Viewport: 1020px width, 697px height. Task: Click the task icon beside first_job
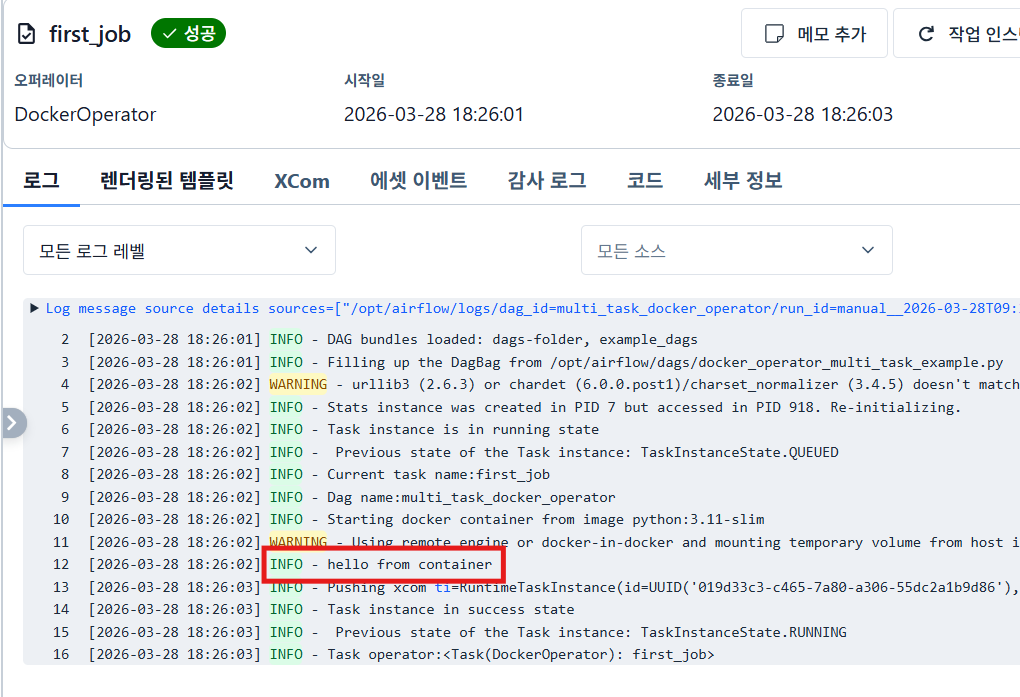[26, 34]
